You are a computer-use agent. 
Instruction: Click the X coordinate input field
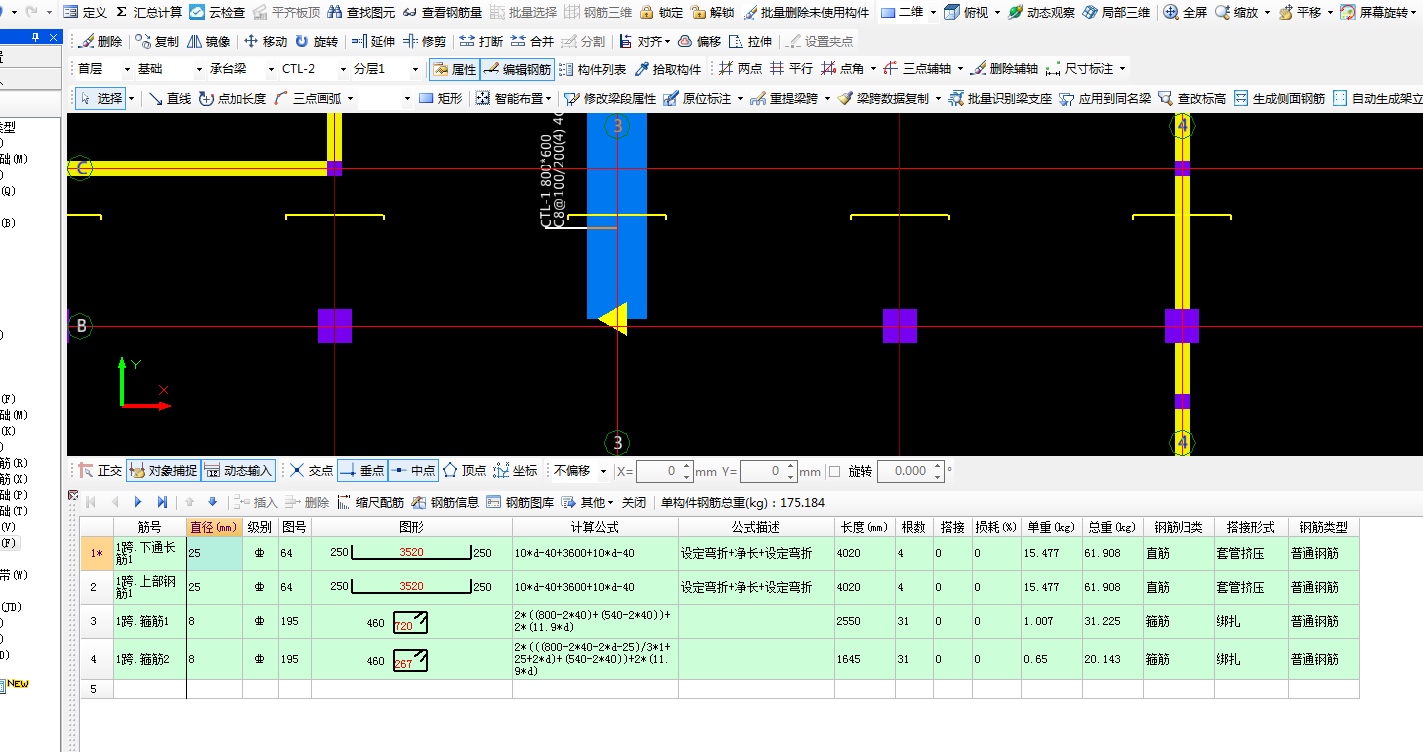[666, 471]
